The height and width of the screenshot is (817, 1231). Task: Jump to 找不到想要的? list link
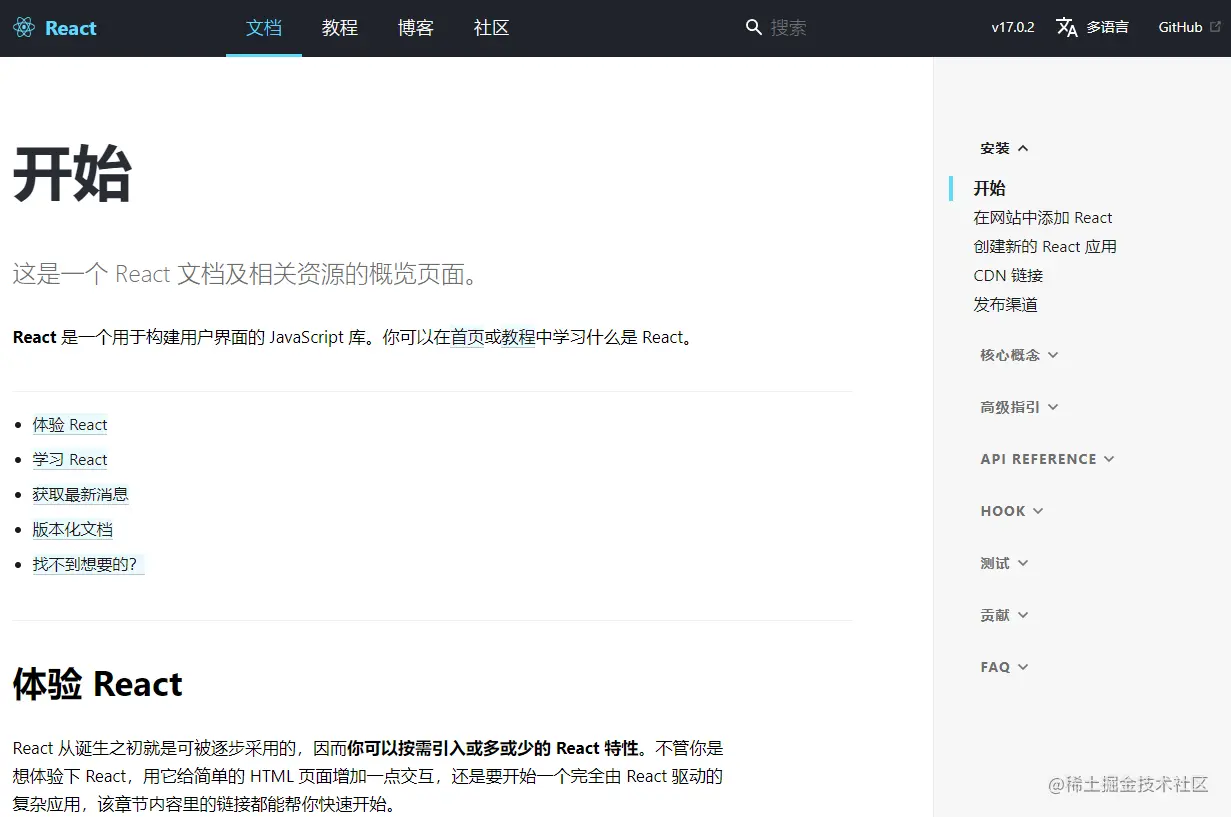click(x=88, y=564)
